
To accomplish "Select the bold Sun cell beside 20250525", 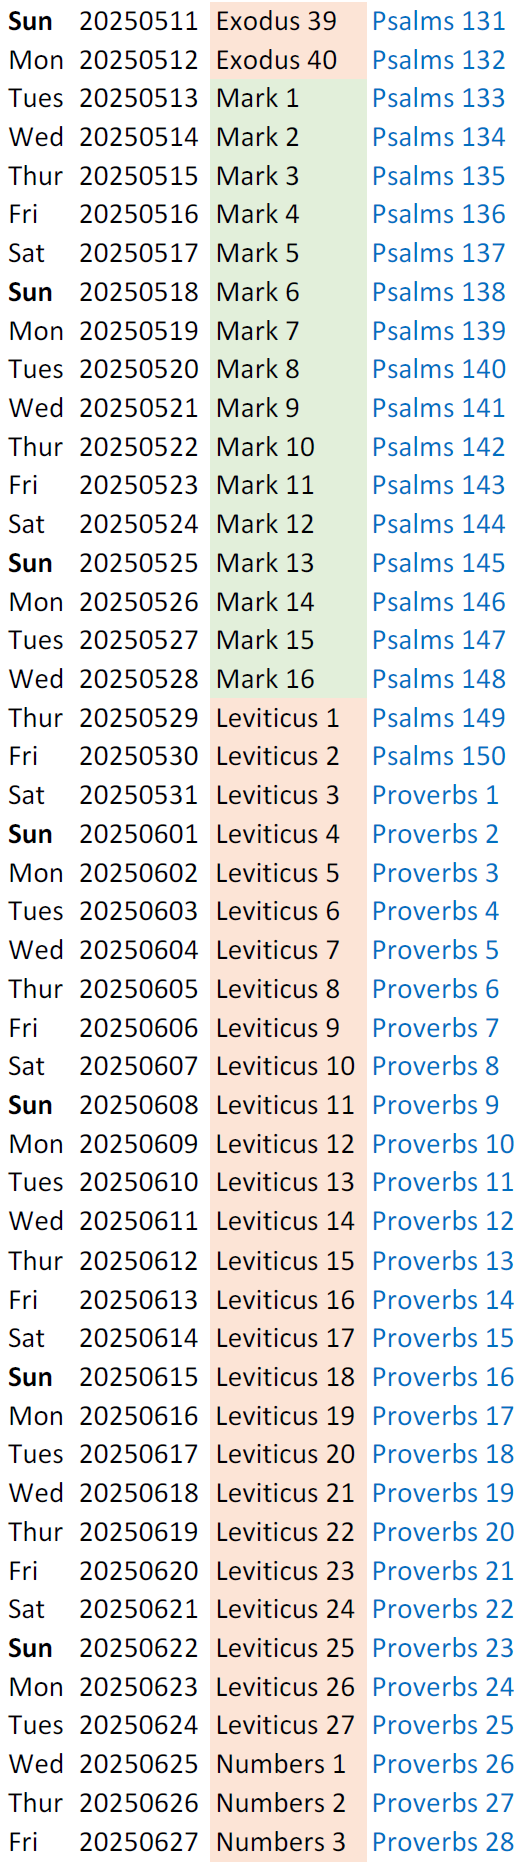I will tap(30, 563).
